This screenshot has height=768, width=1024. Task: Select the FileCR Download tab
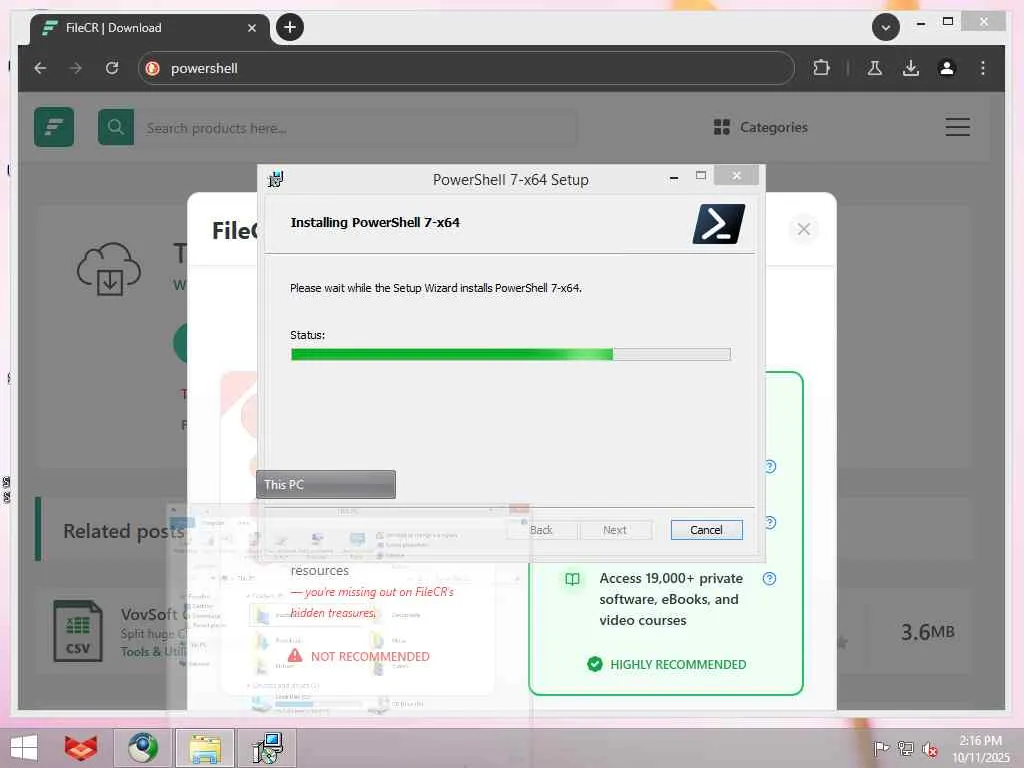point(149,28)
